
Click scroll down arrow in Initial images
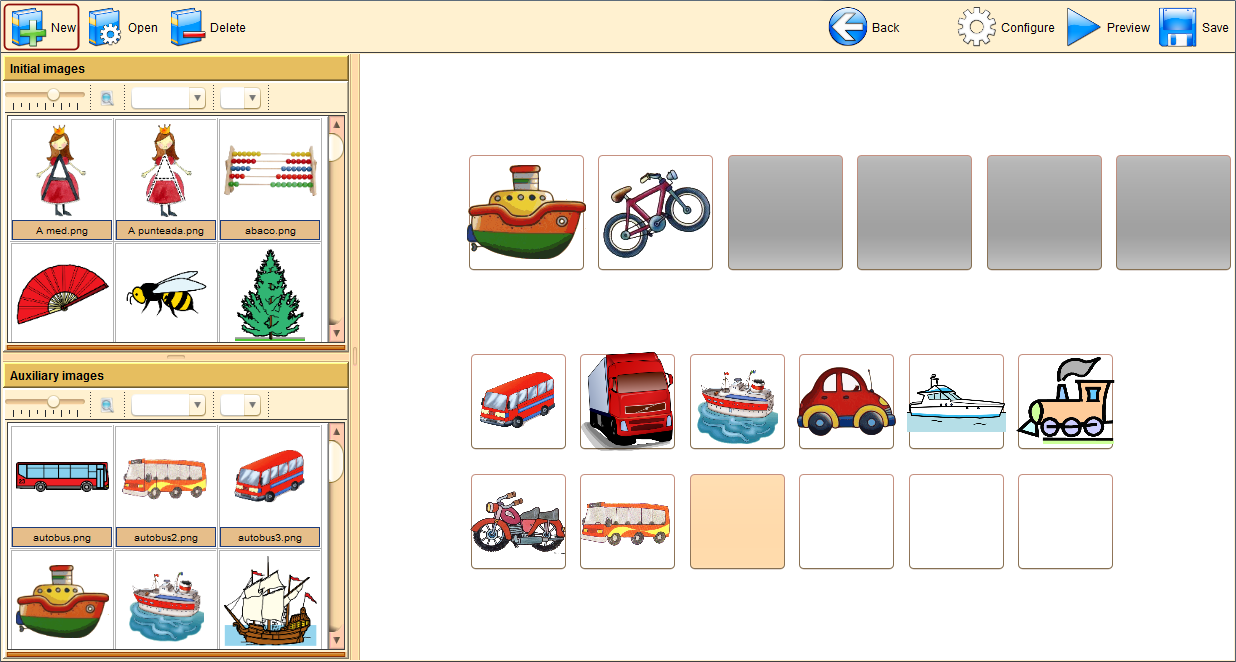(336, 334)
